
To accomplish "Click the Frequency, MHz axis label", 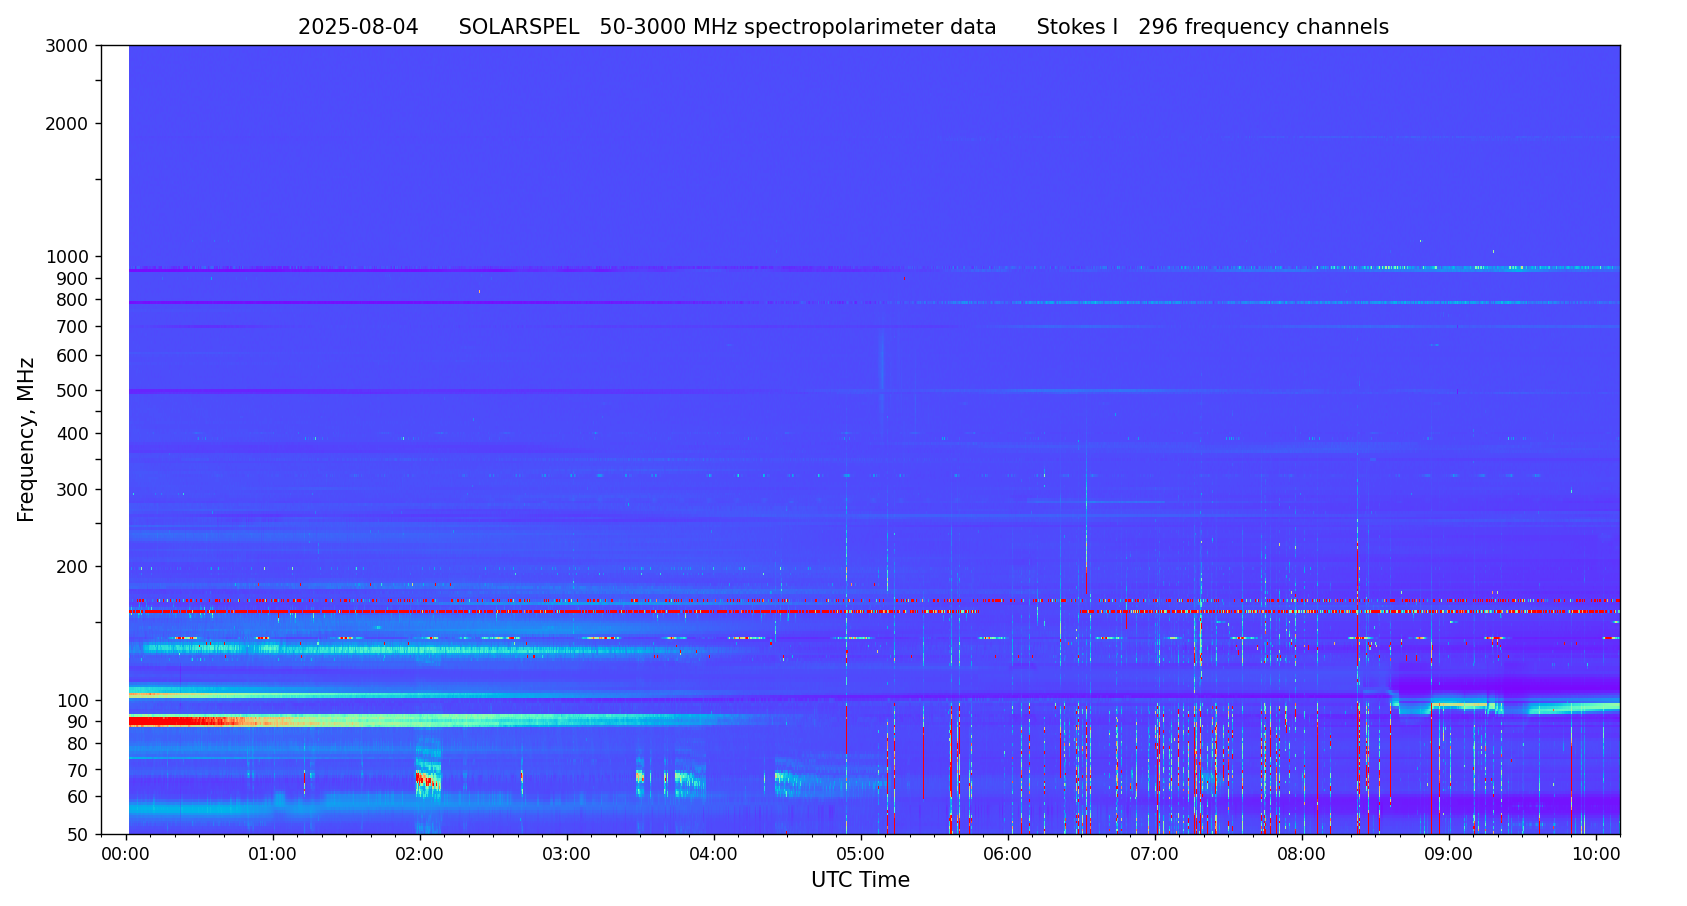I will click(26, 439).
